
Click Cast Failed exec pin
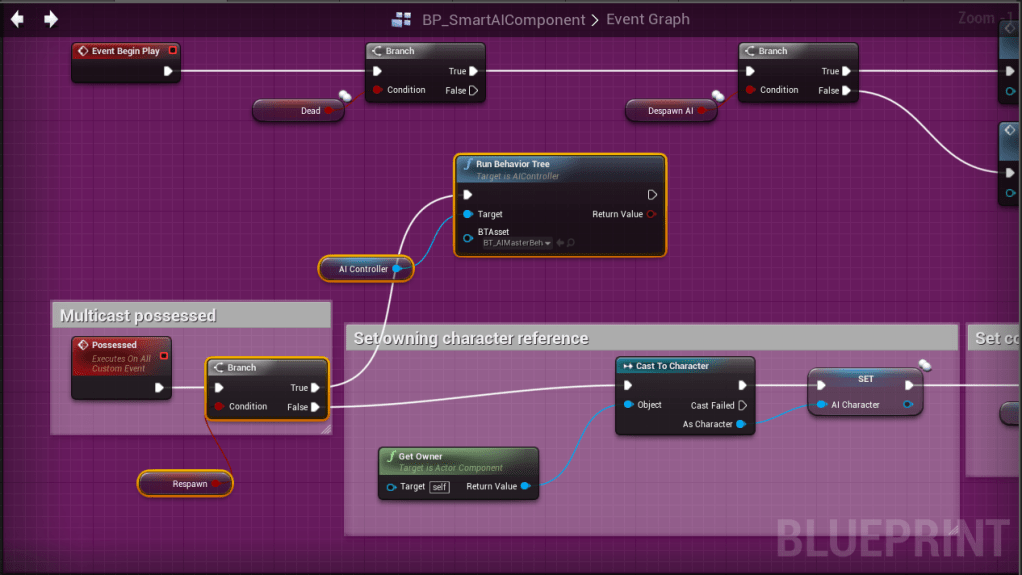(742, 405)
